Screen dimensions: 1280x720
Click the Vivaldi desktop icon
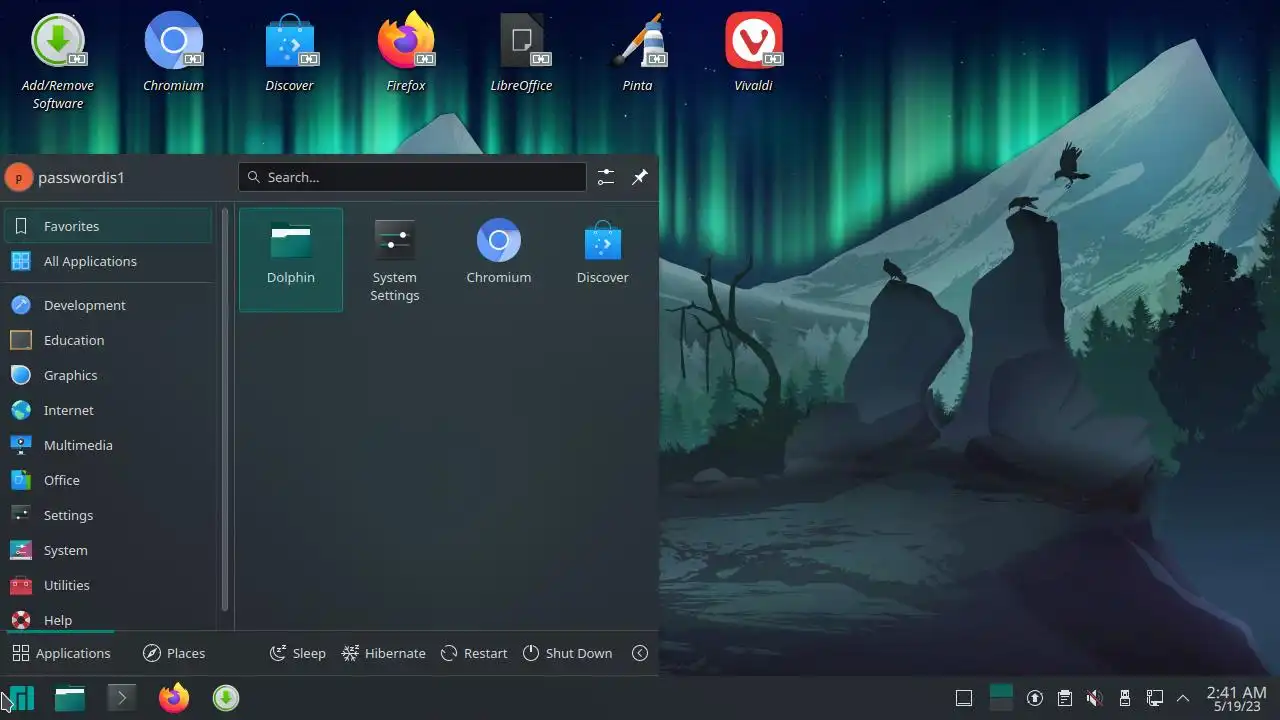[x=754, y=52]
